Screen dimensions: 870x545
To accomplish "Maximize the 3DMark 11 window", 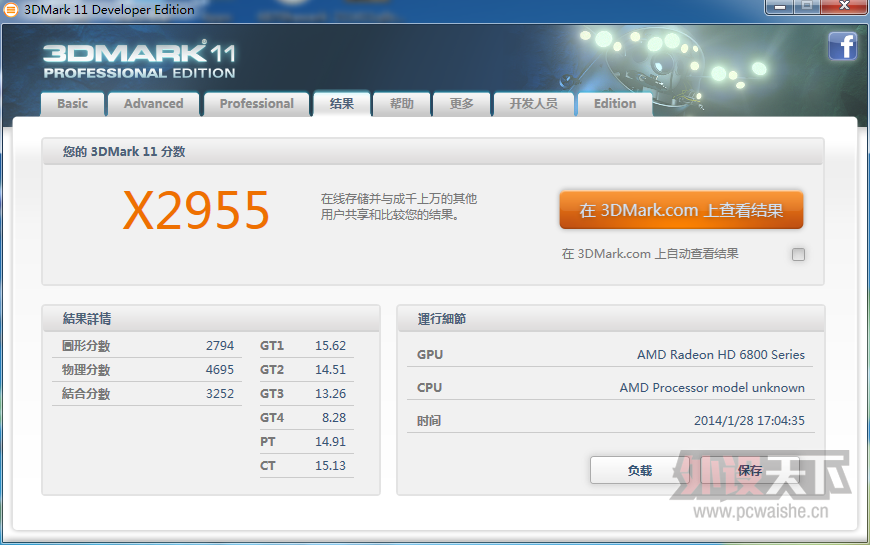I will 807,7.
